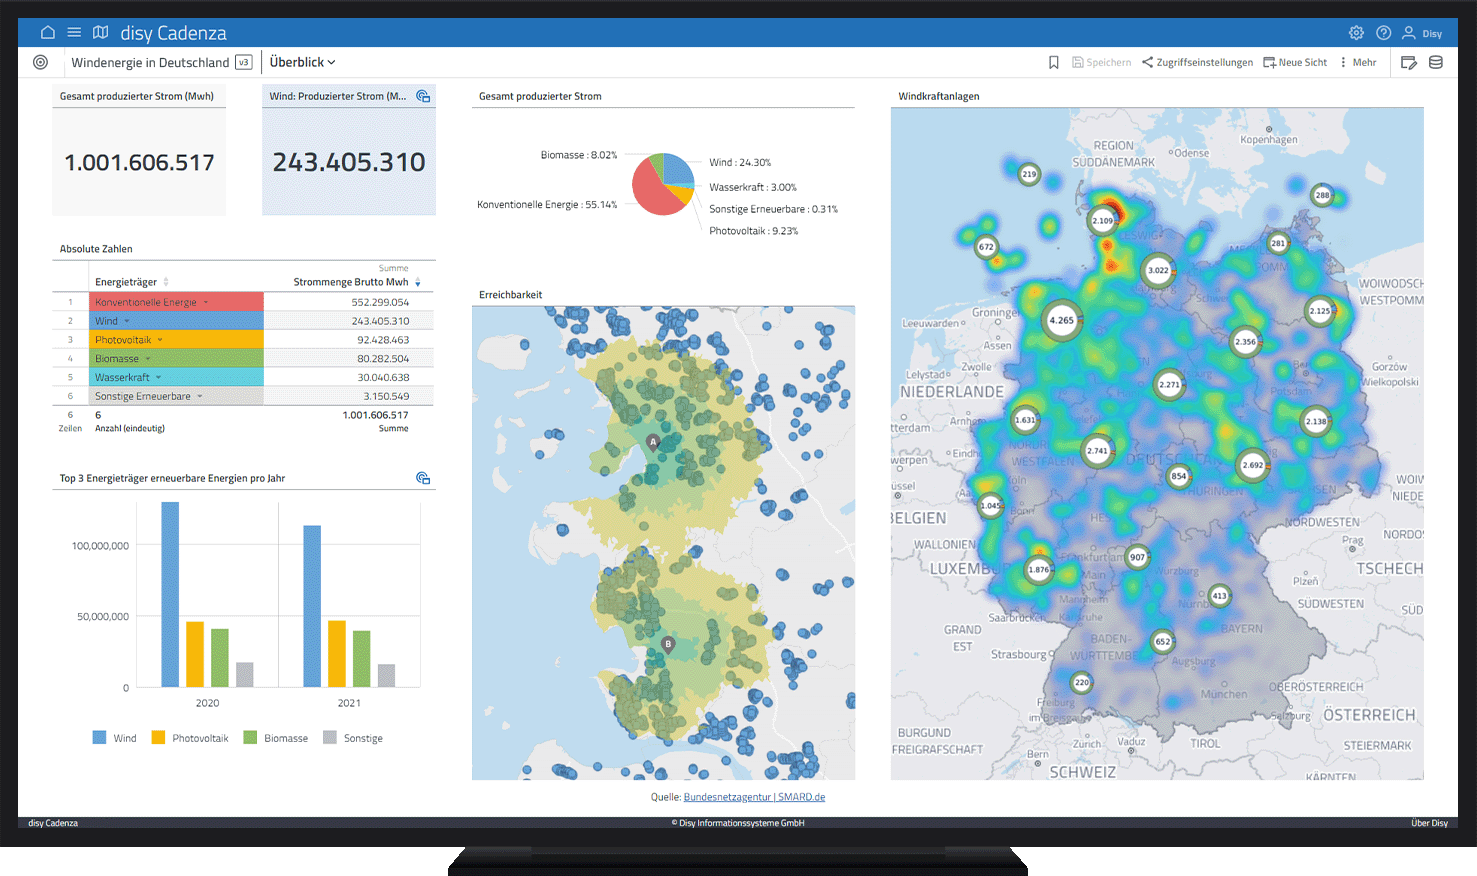This screenshot has width=1477, height=876.
Task: Click the edit worksheet icon top right
Action: tap(1410, 61)
